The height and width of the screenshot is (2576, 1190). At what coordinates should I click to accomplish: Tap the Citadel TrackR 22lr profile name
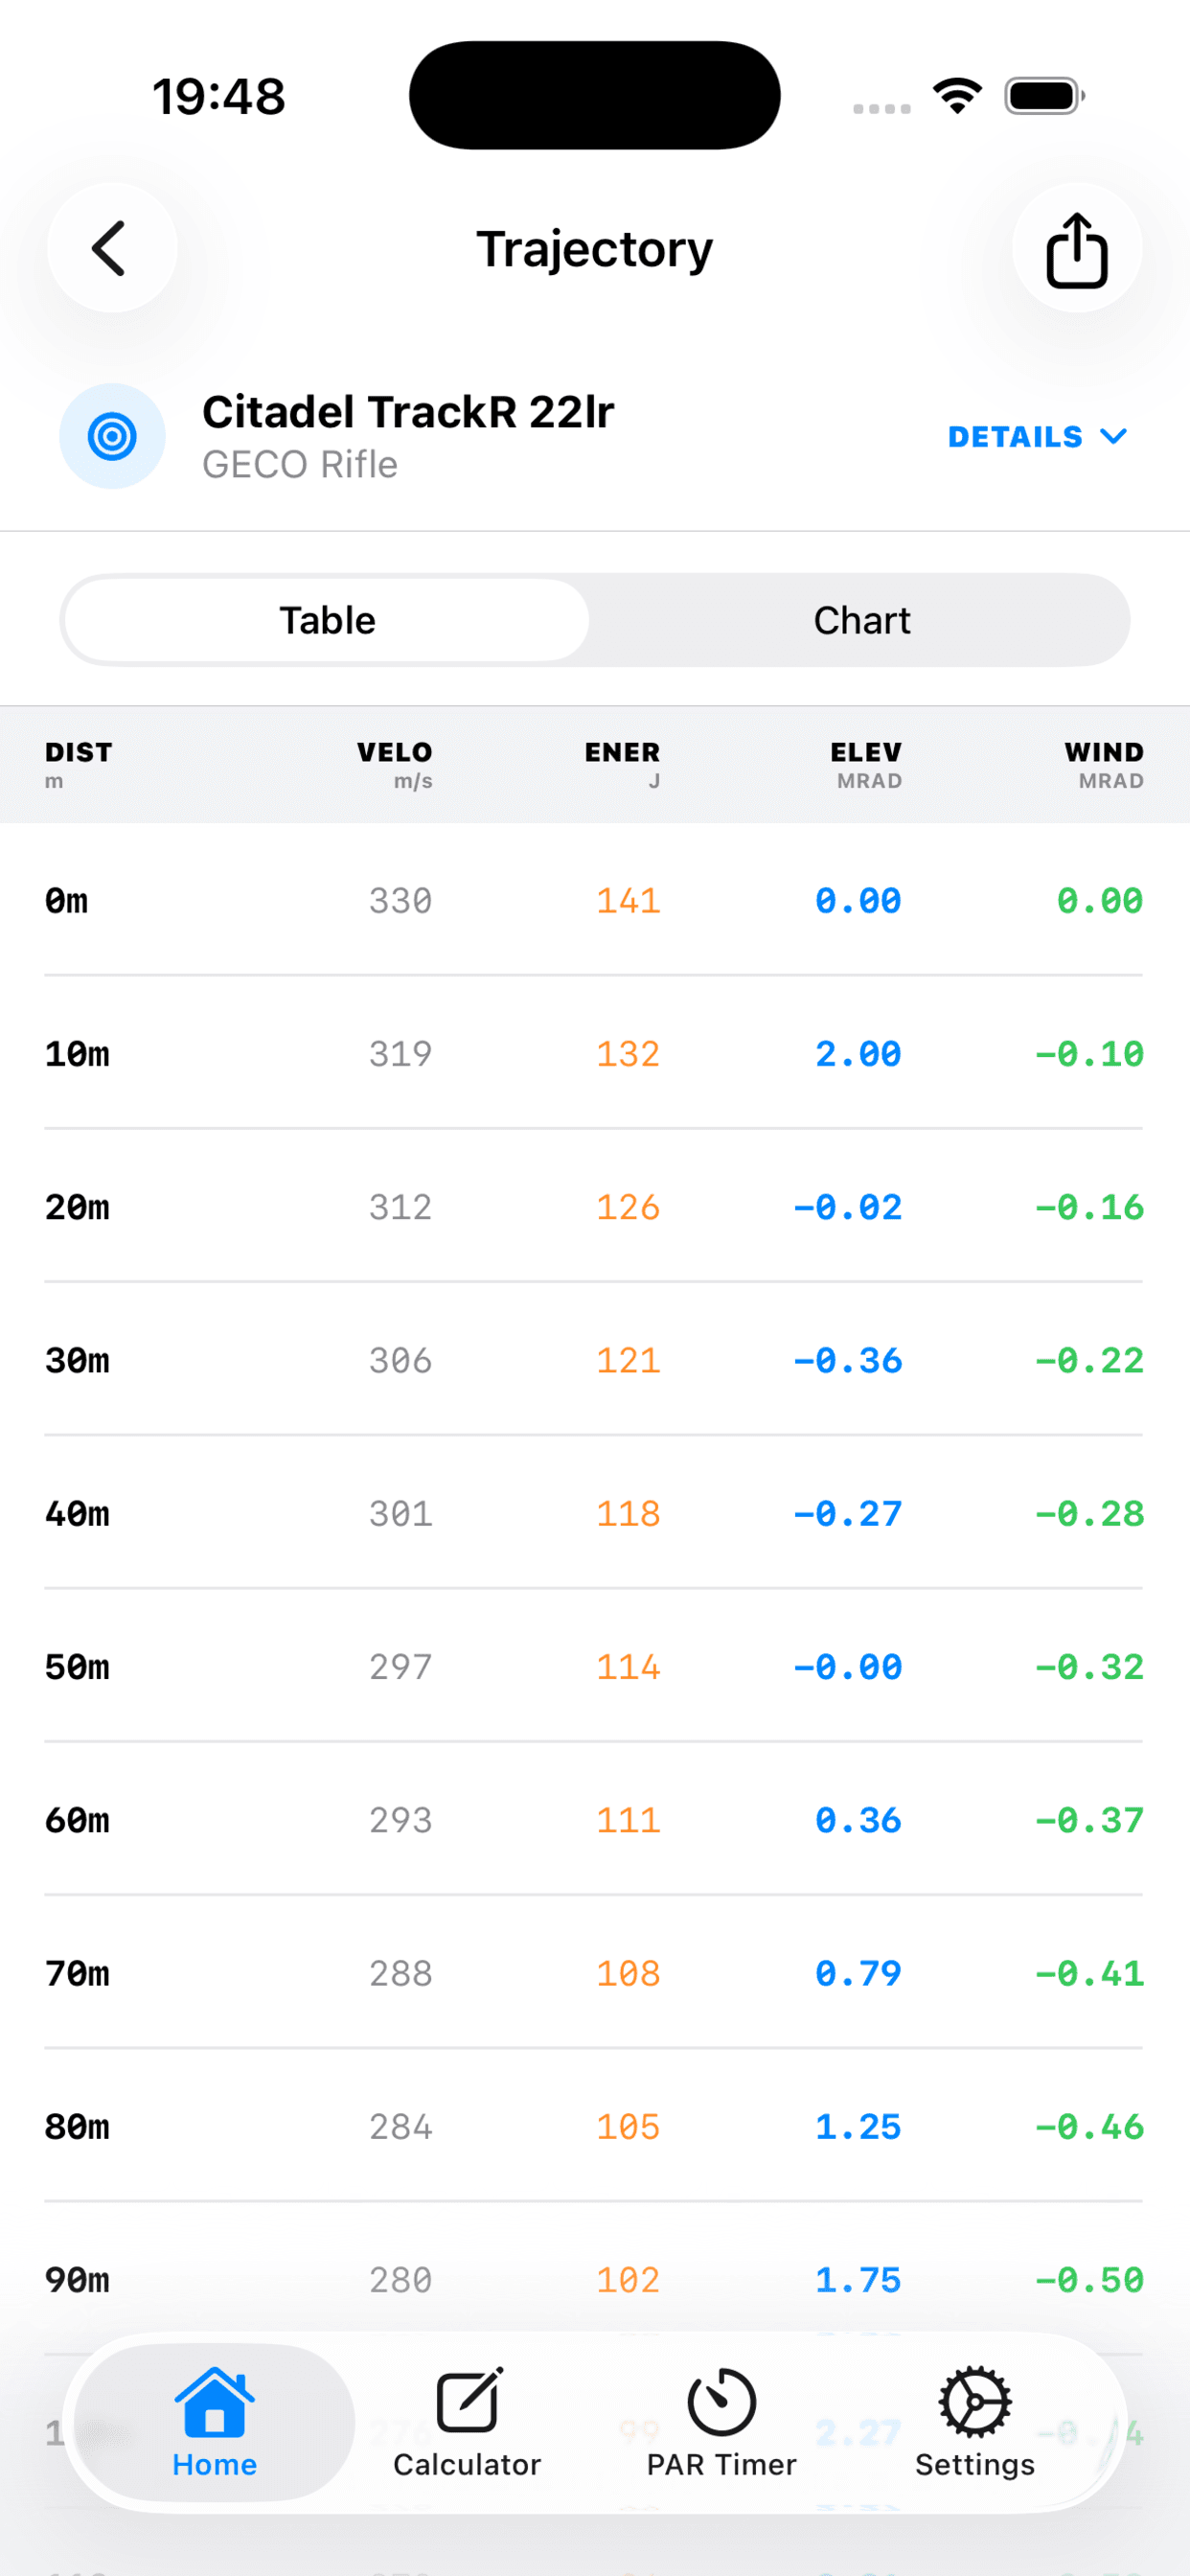tap(407, 412)
